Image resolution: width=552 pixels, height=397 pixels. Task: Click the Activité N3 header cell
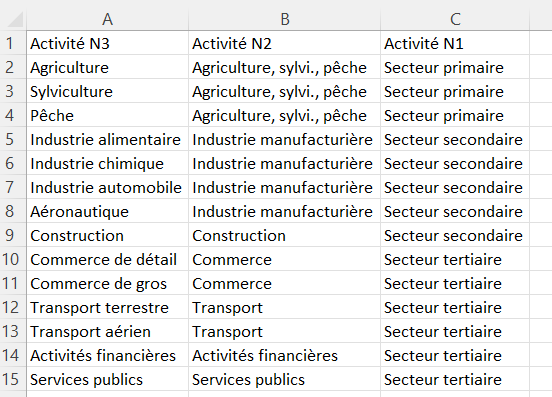(107, 43)
